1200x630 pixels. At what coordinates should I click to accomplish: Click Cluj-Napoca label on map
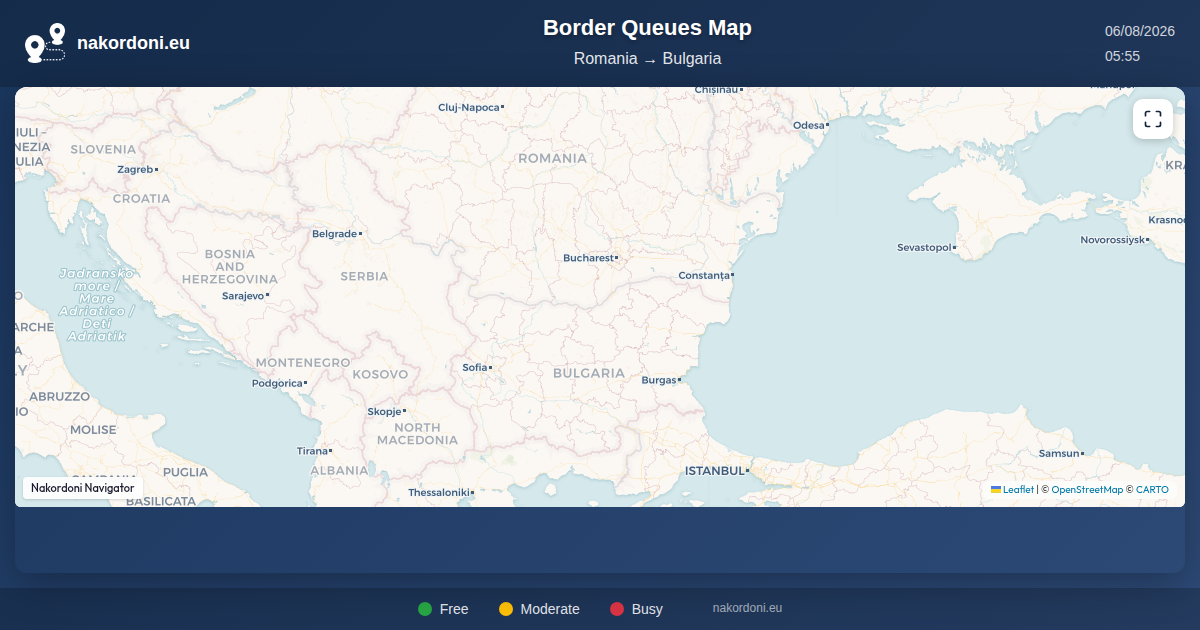468,107
